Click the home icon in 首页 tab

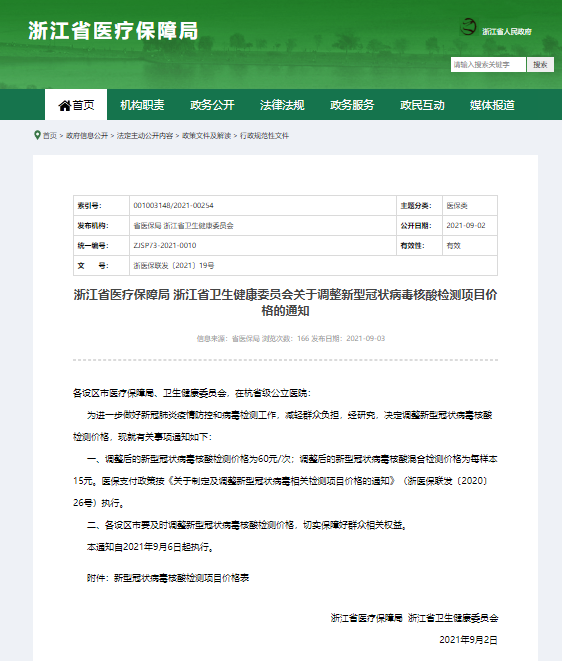65,105
